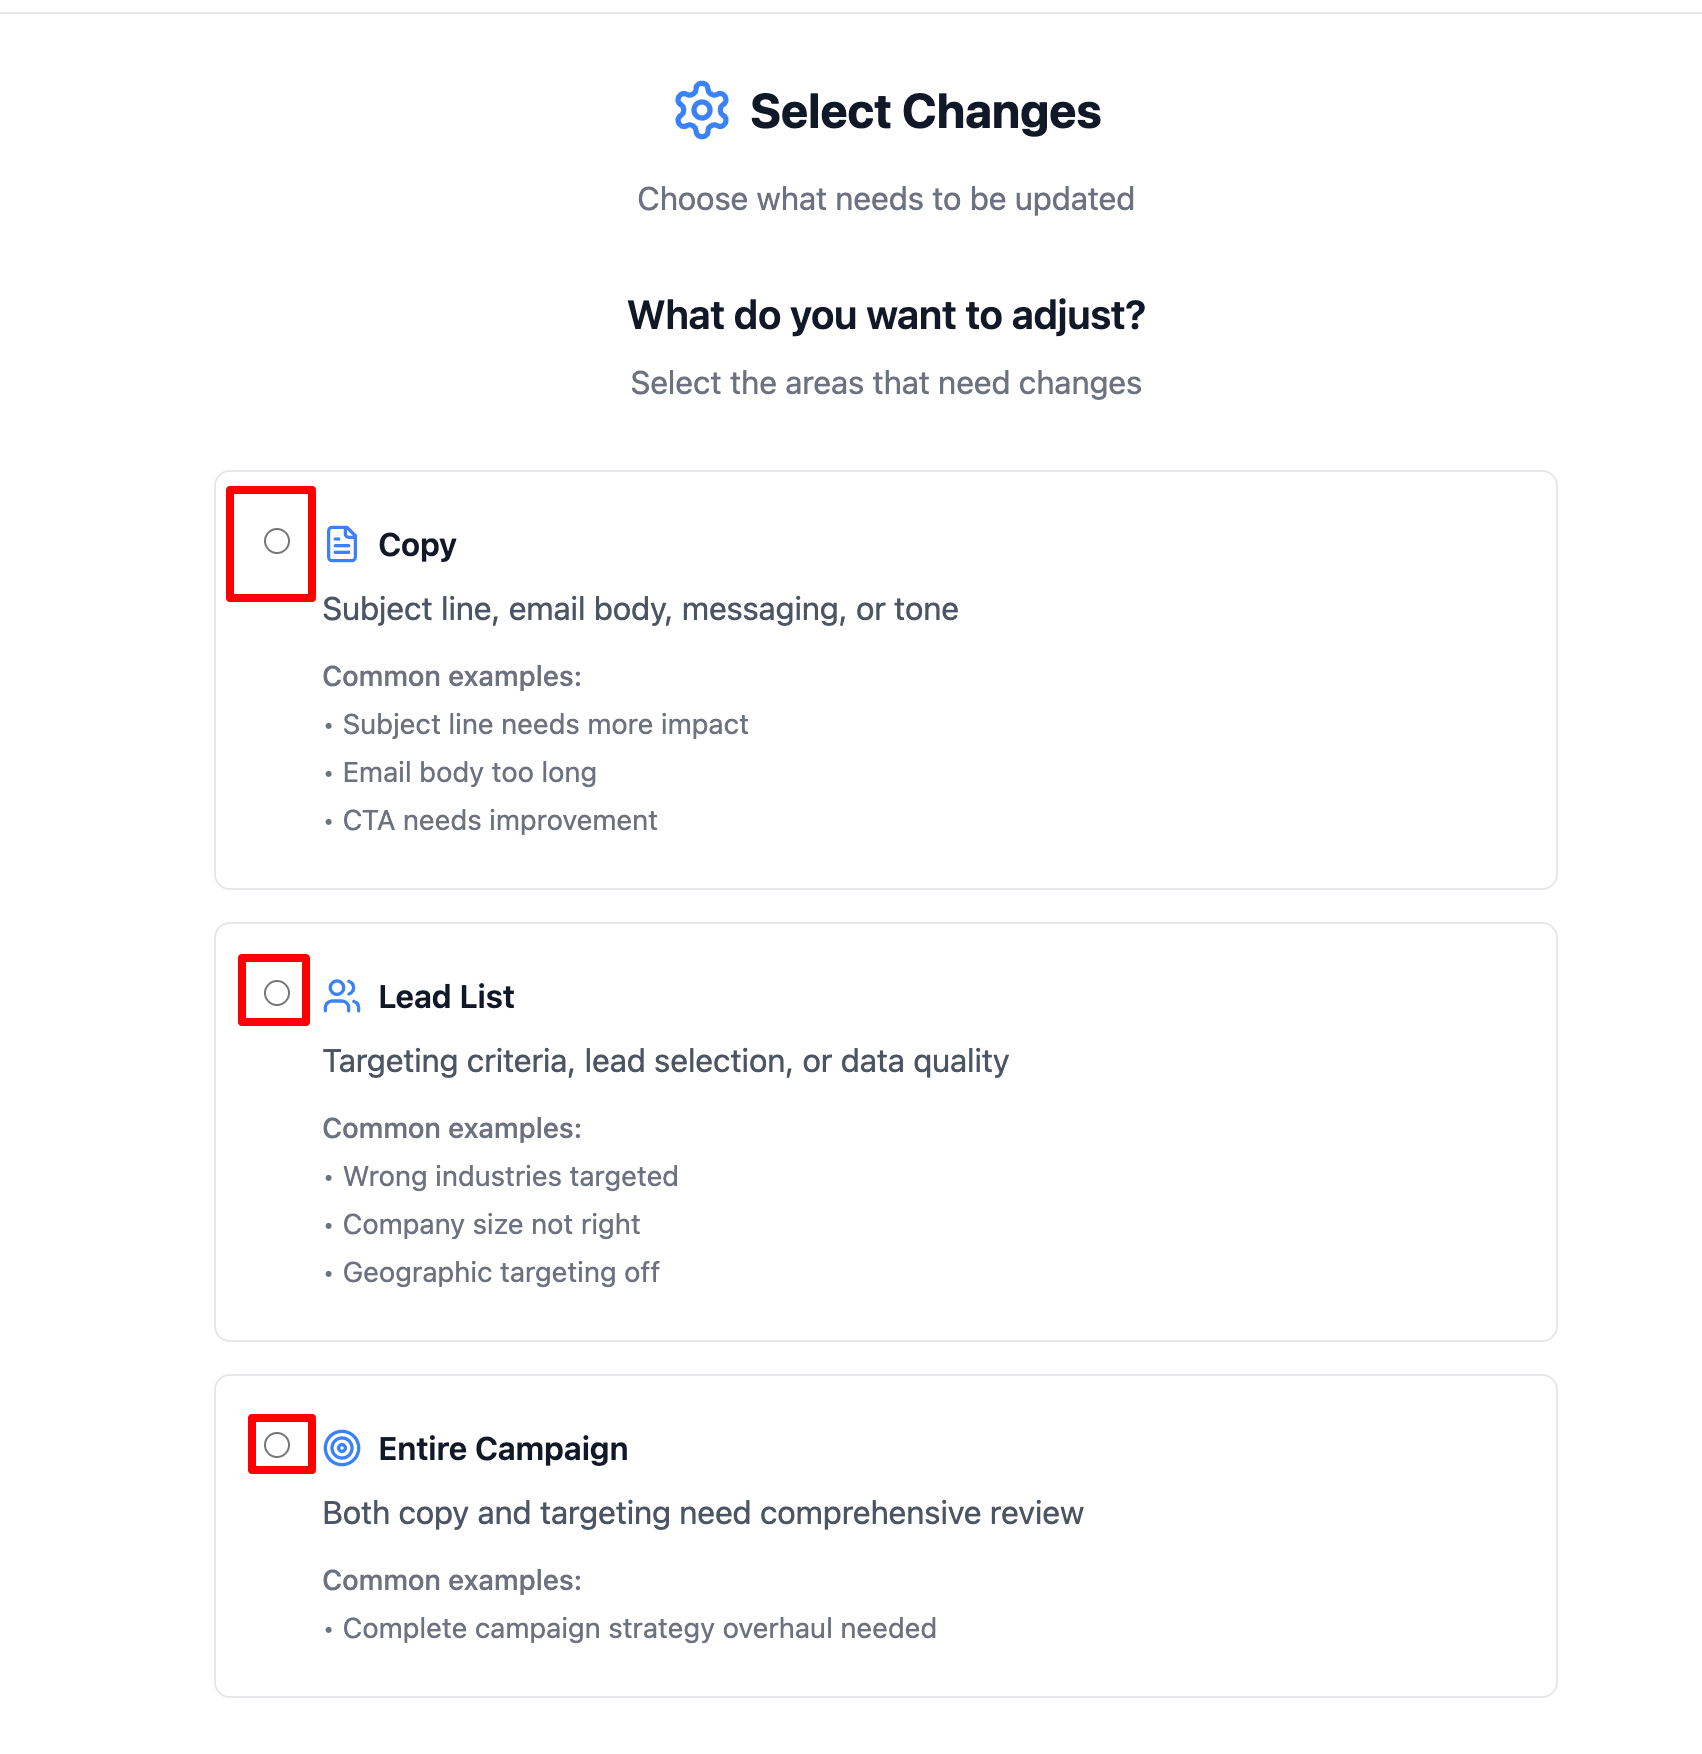Click "Geographic targeting off" example
This screenshot has width=1702, height=1754.
coord(501,1272)
